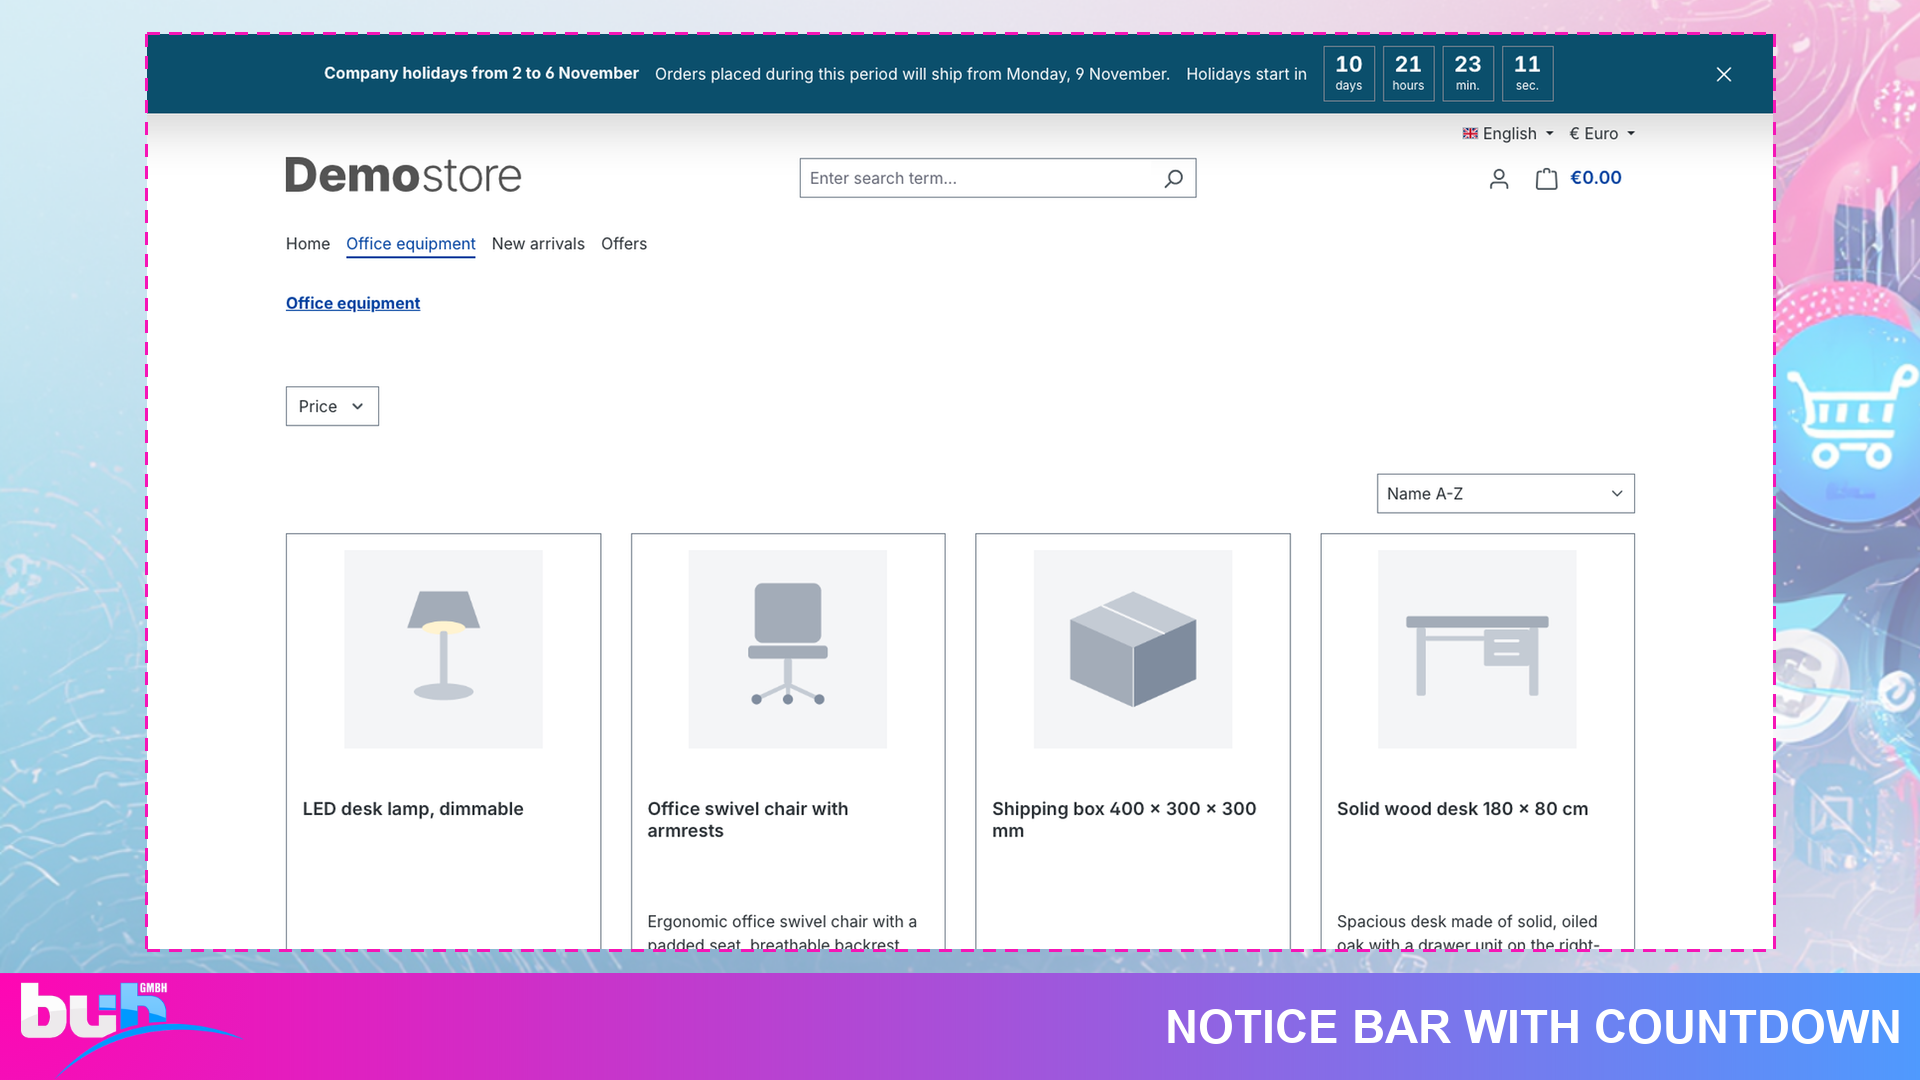
Task: Click the countdown min. box
Action: (x=1468, y=74)
